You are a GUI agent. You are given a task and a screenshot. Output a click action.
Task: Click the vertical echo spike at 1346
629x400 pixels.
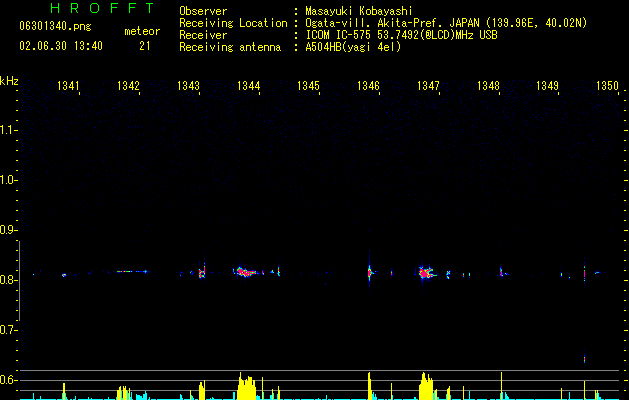tap(369, 272)
